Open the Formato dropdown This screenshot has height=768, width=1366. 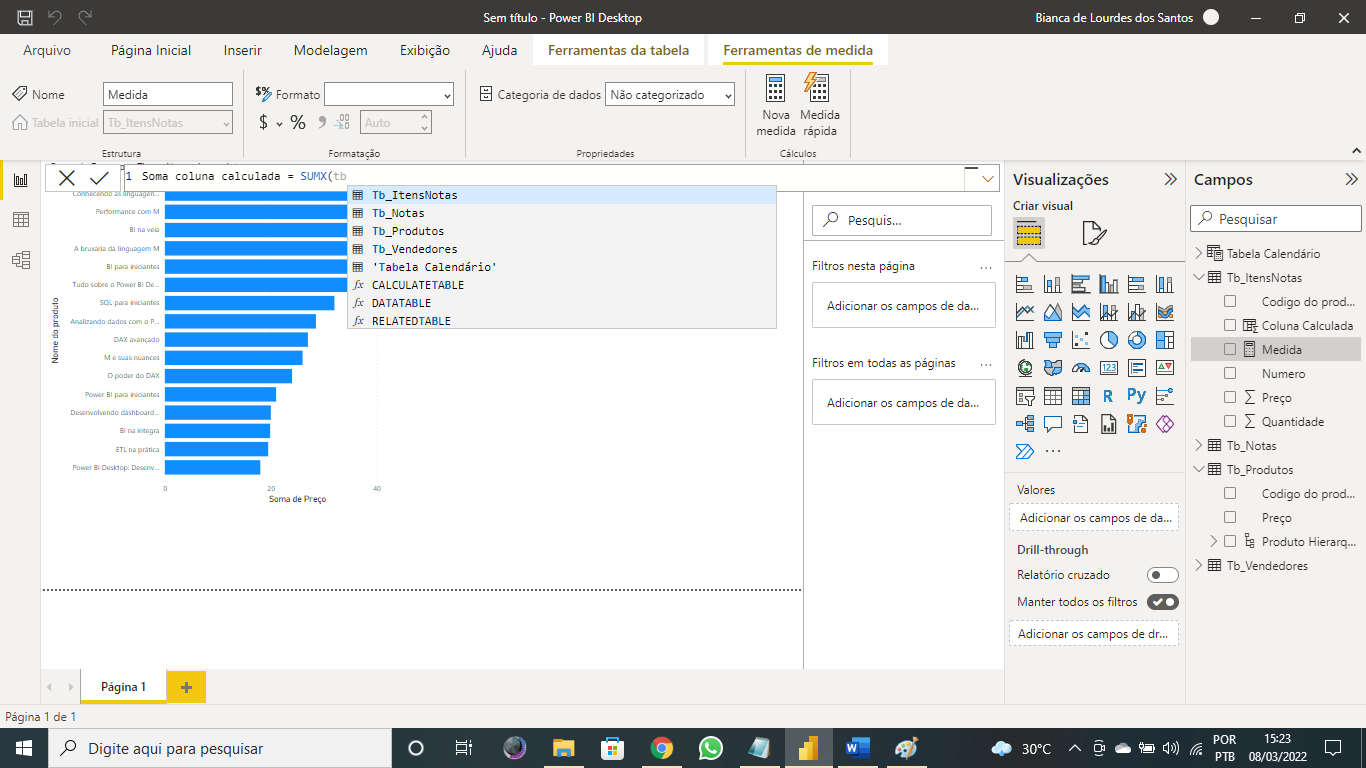click(389, 94)
